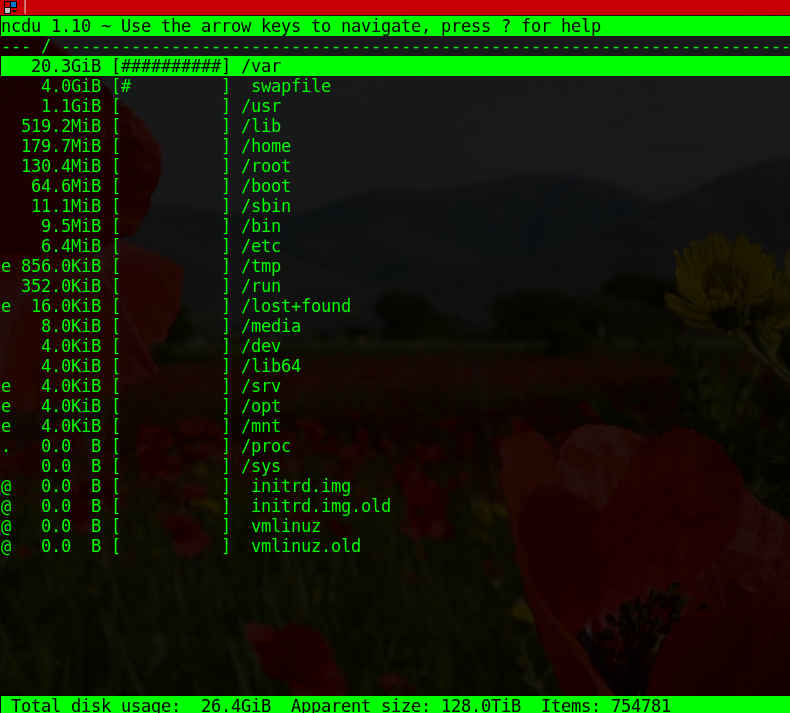Image resolution: width=790 pixels, height=713 pixels.
Task: Select the /lost+found directory row
Action: tap(395, 306)
